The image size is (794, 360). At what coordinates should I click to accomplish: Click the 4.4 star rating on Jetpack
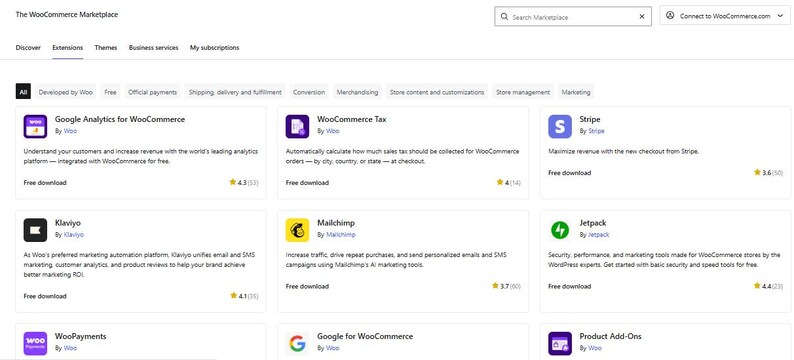(x=769, y=286)
